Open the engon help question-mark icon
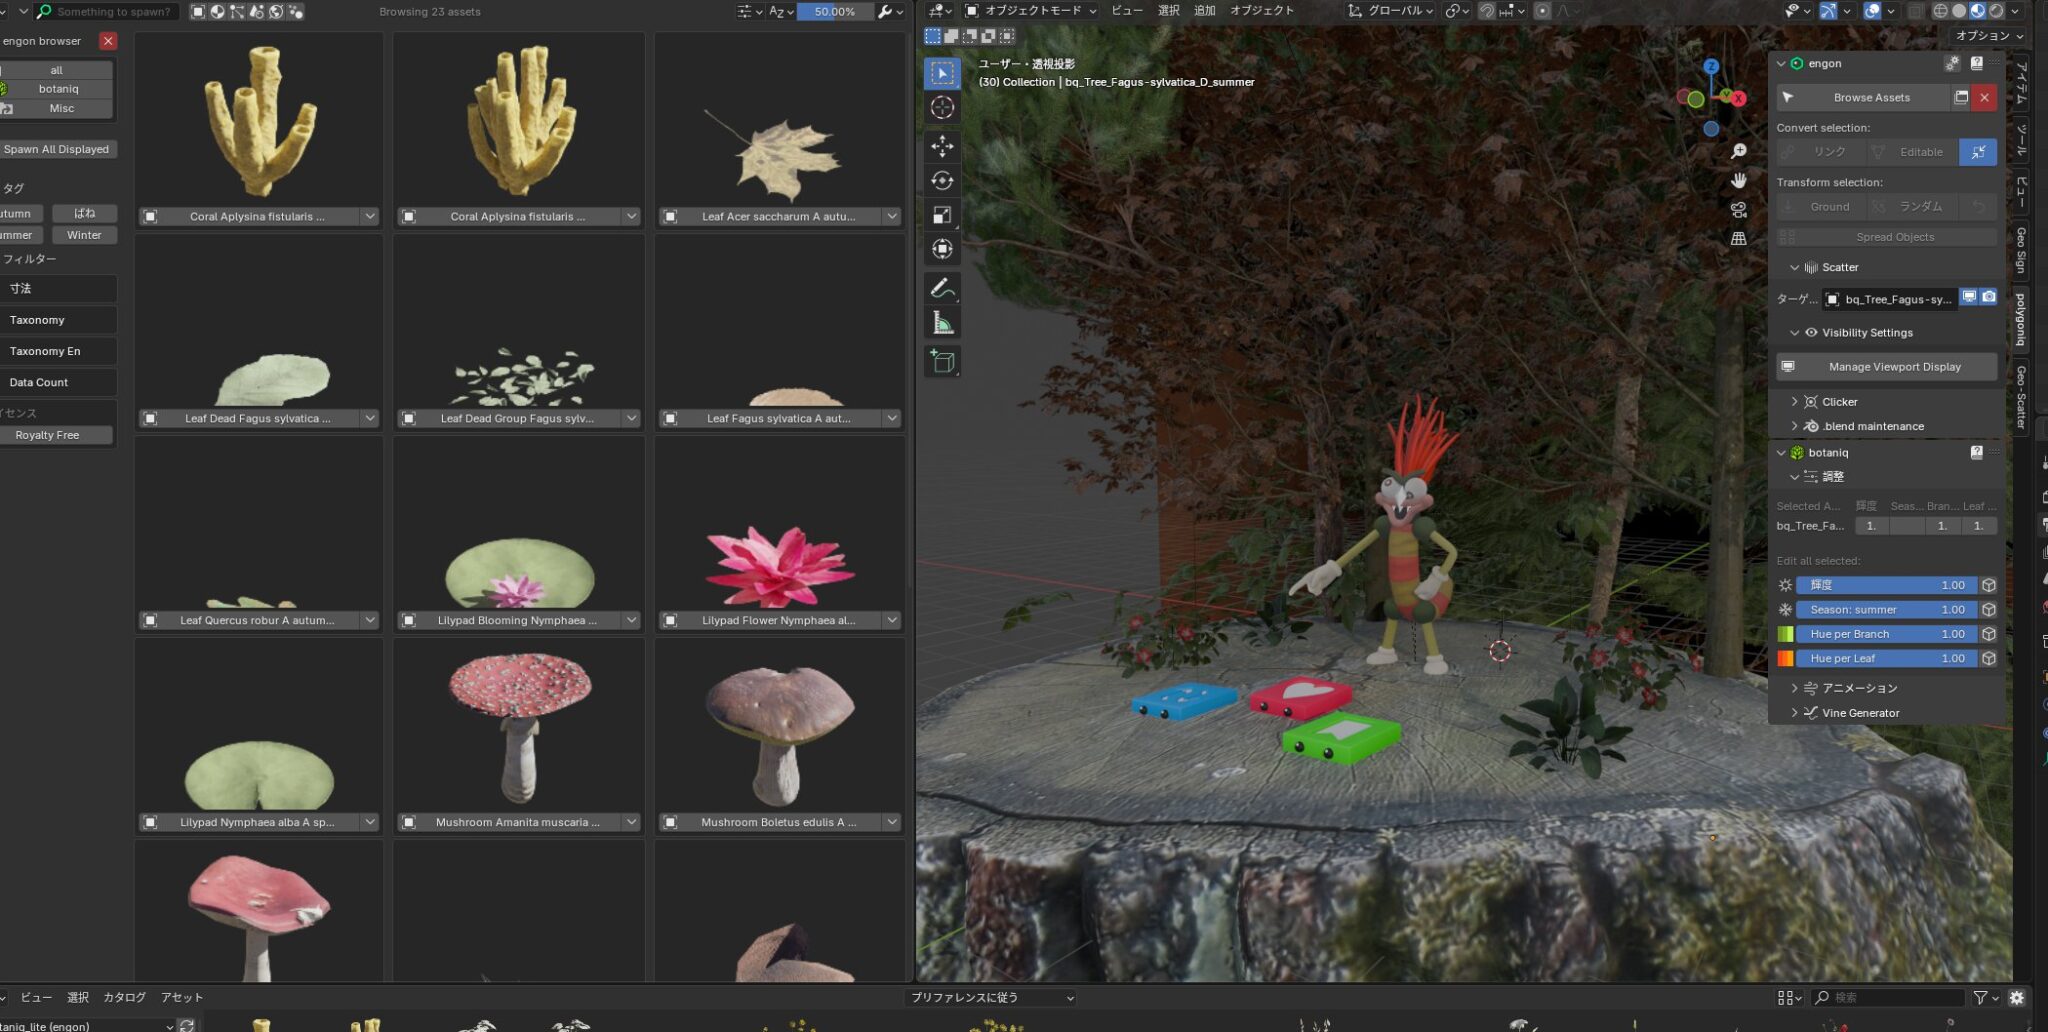The width and height of the screenshot is (2048, 1032). pos(1977,63)
